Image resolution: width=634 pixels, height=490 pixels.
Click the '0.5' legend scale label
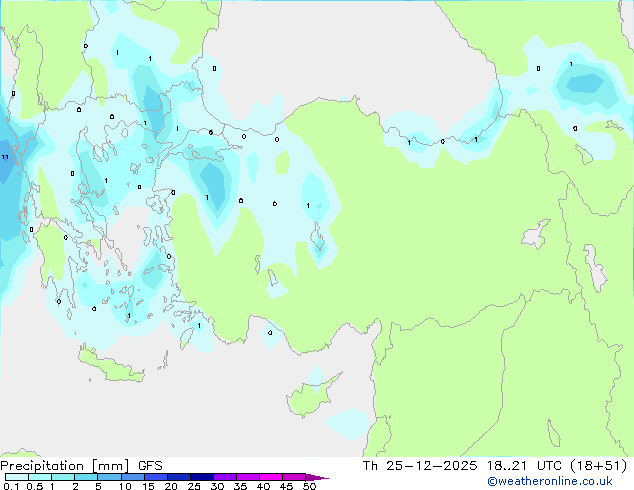click(35, 486)
